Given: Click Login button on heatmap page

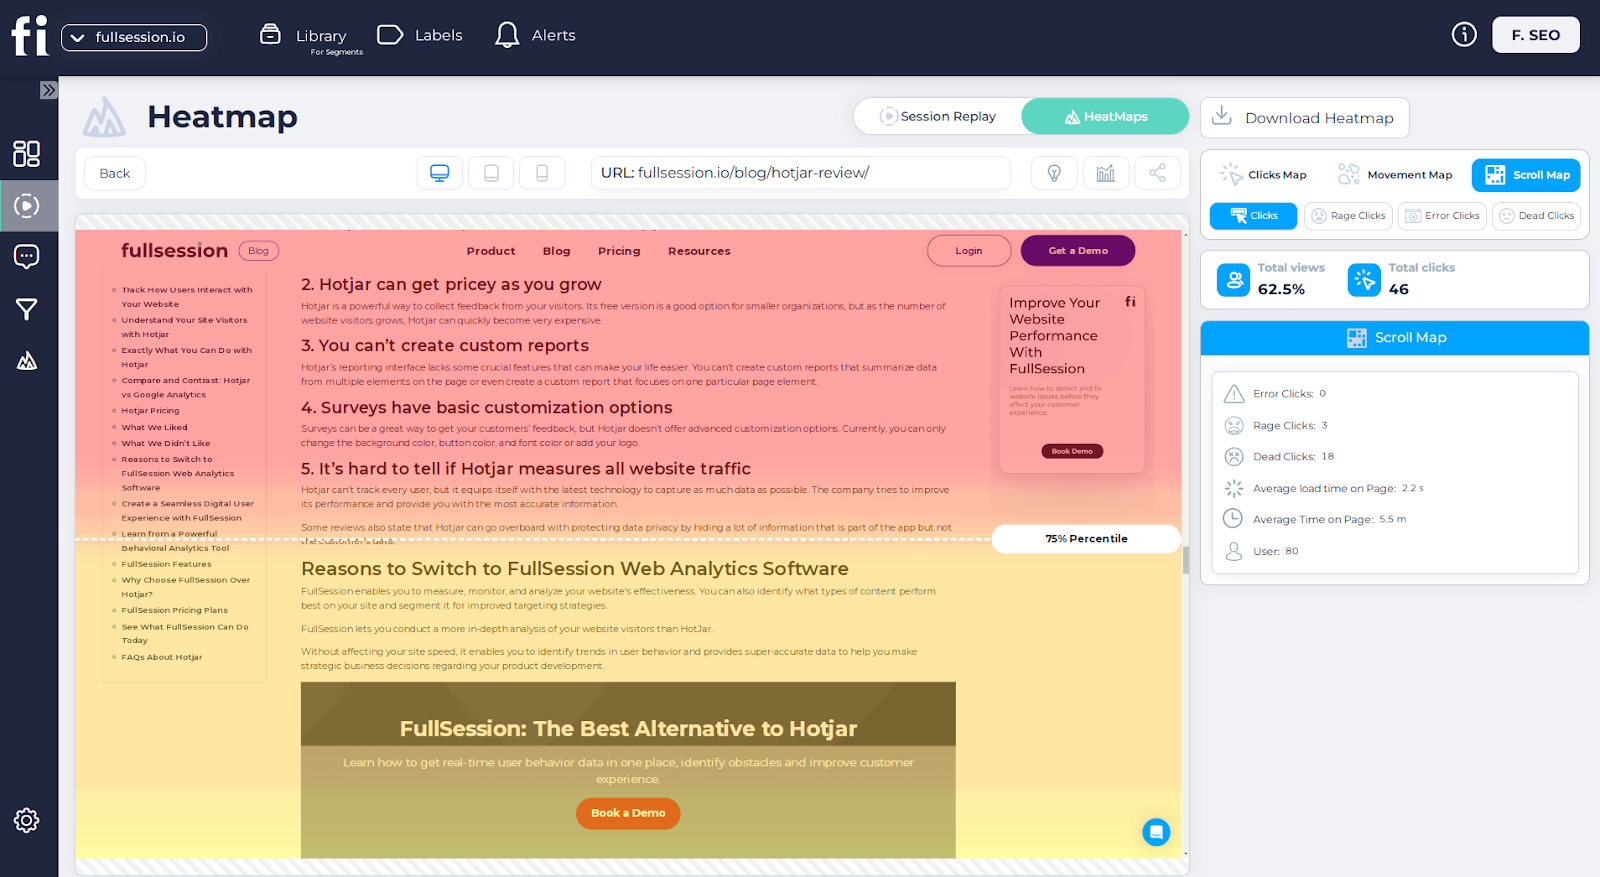Looking at the screenshot, I should (968, 251).
